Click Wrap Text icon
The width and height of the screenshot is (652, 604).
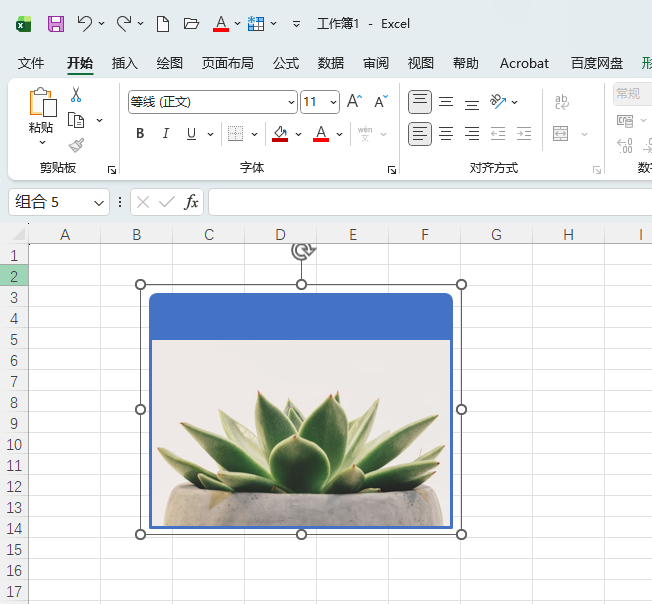561,102
